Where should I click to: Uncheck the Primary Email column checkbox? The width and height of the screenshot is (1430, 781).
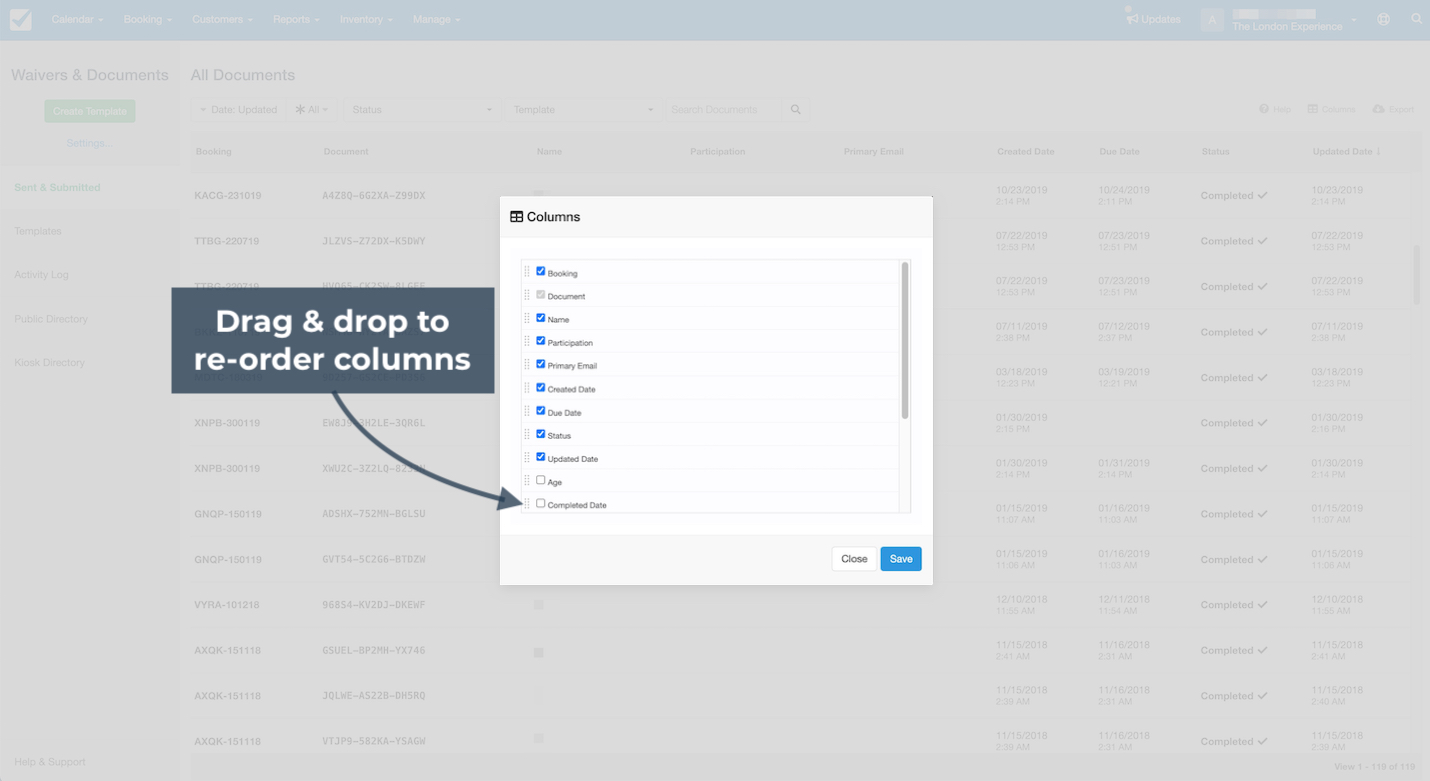(541, 364)
